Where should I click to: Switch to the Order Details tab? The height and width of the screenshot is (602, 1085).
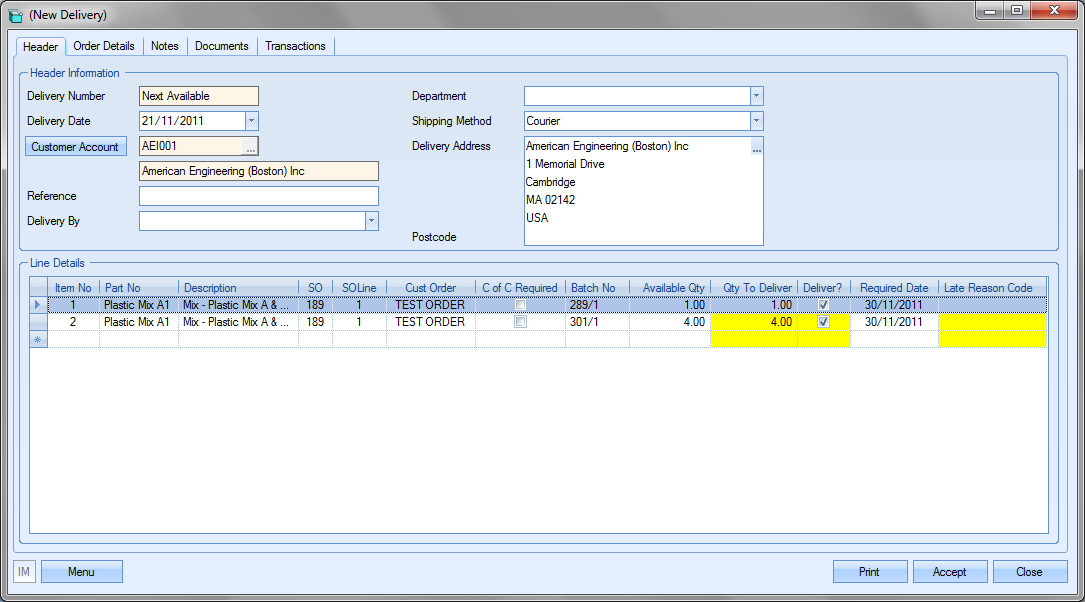tap(104, 46)
